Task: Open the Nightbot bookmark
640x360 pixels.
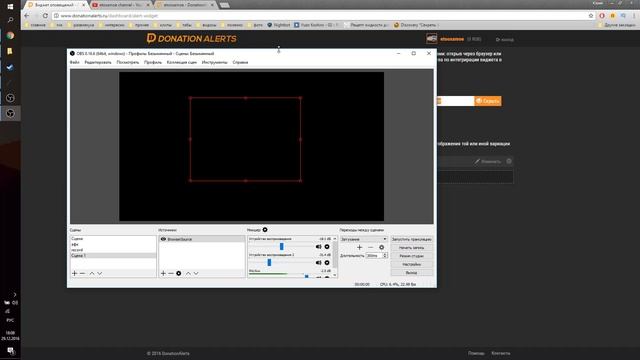Action: 279,25
